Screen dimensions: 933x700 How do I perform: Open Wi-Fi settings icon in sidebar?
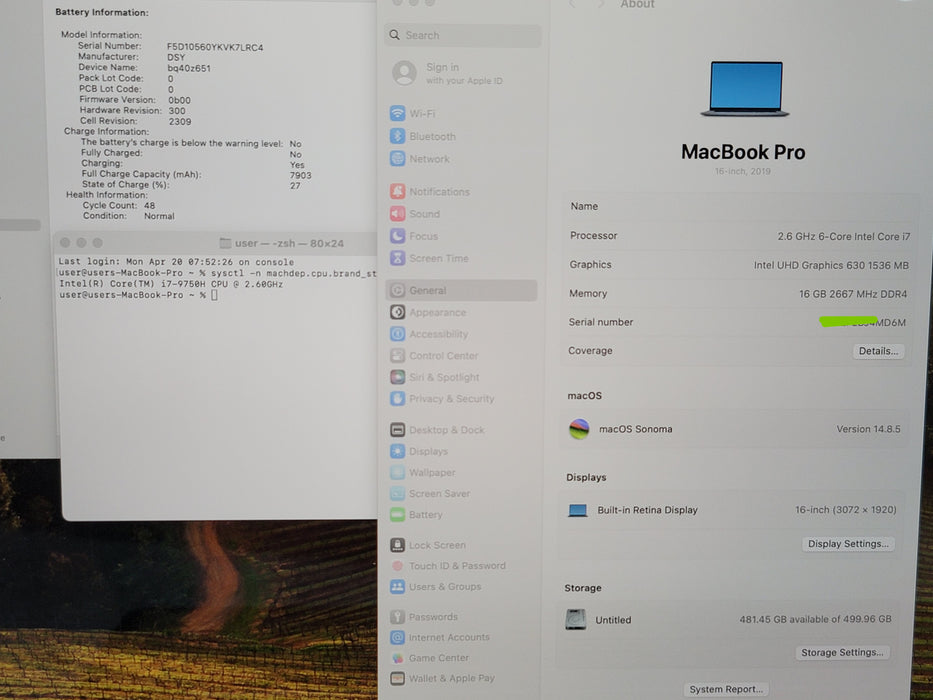(x=397, y=113)
